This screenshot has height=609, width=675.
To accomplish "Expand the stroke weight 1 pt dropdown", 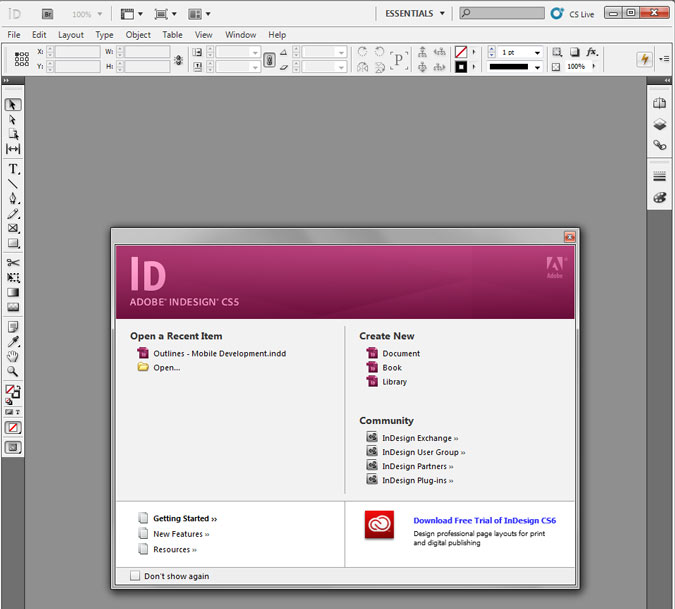I will point(537,52).
